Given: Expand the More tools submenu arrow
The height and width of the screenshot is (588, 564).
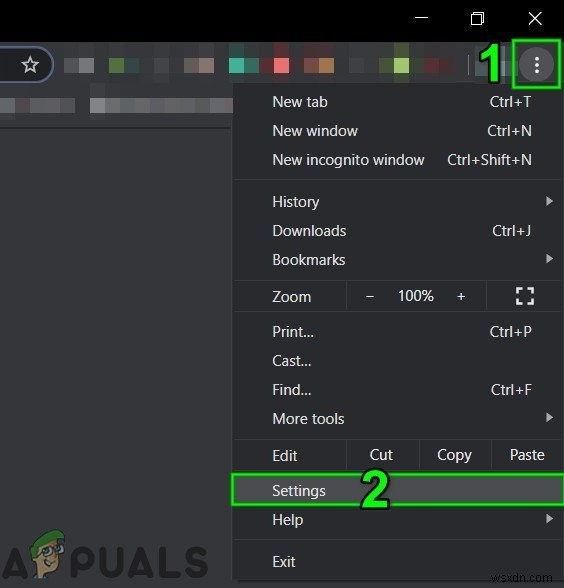Looking at the screenshot, I should click(x=549, y=417).
